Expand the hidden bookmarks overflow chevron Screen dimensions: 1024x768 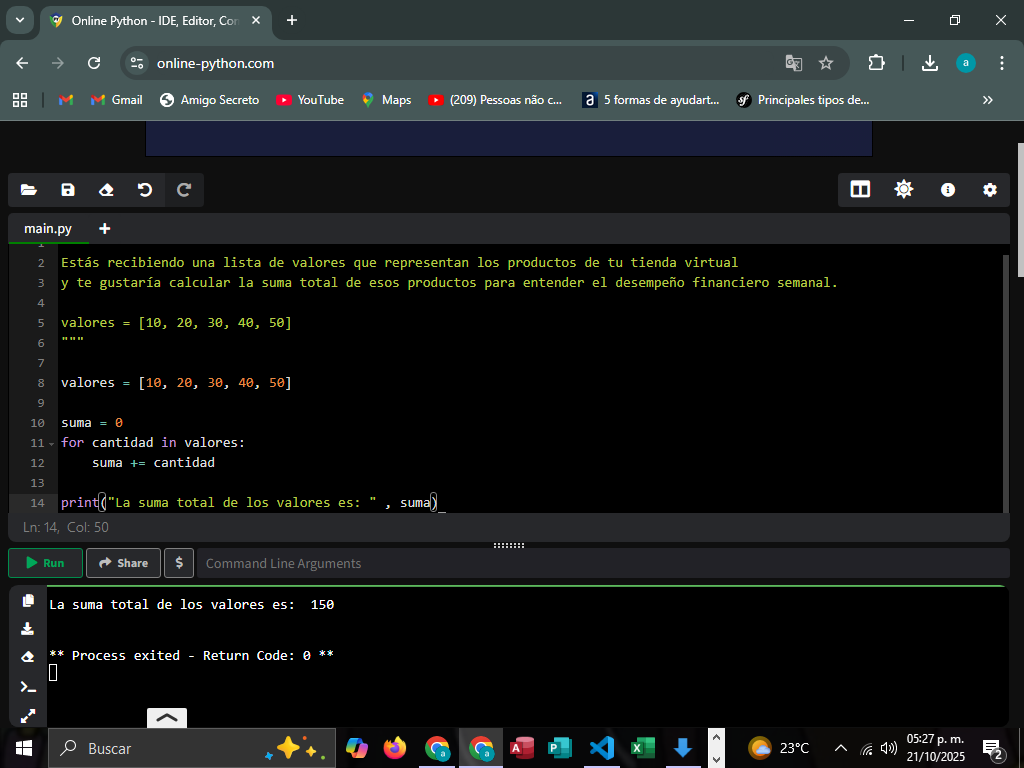pos(988,100)
